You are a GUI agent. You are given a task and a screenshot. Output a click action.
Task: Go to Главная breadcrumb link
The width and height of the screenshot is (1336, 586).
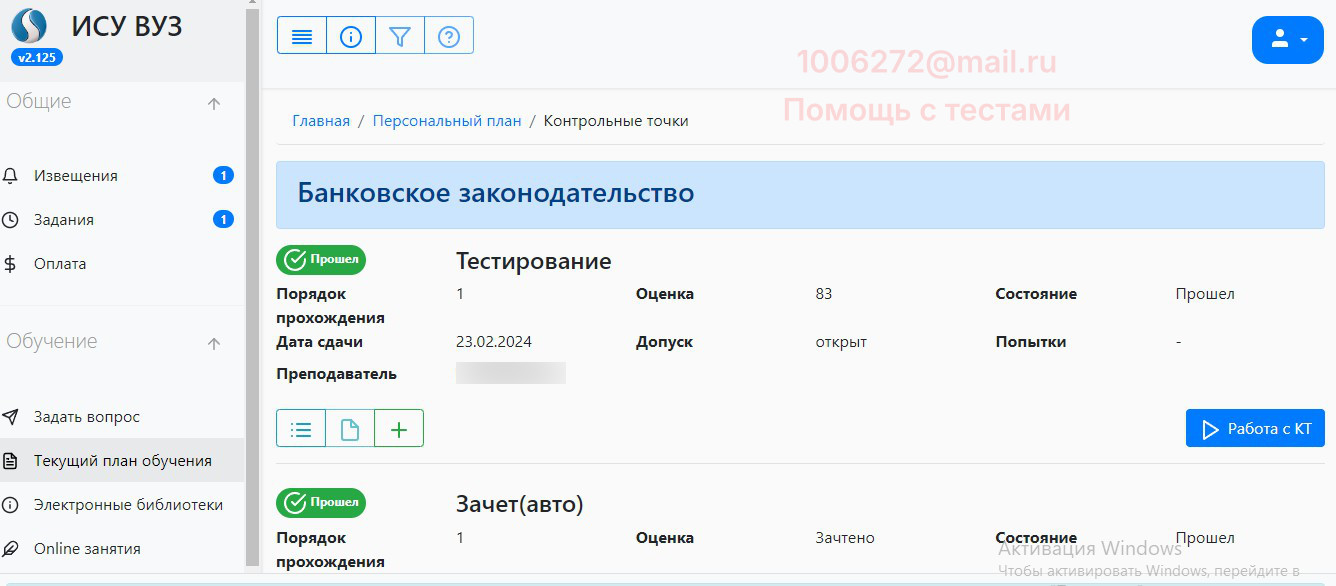point(321,121)
